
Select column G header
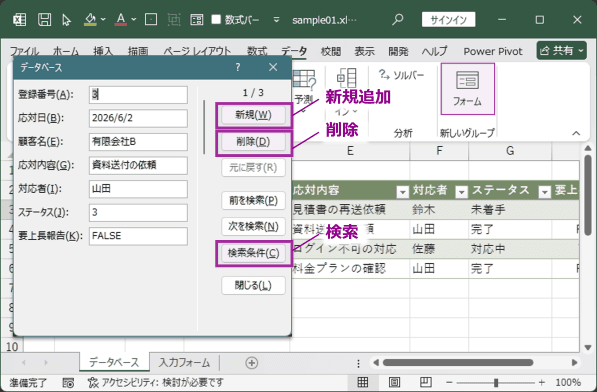tap(510, 151)
